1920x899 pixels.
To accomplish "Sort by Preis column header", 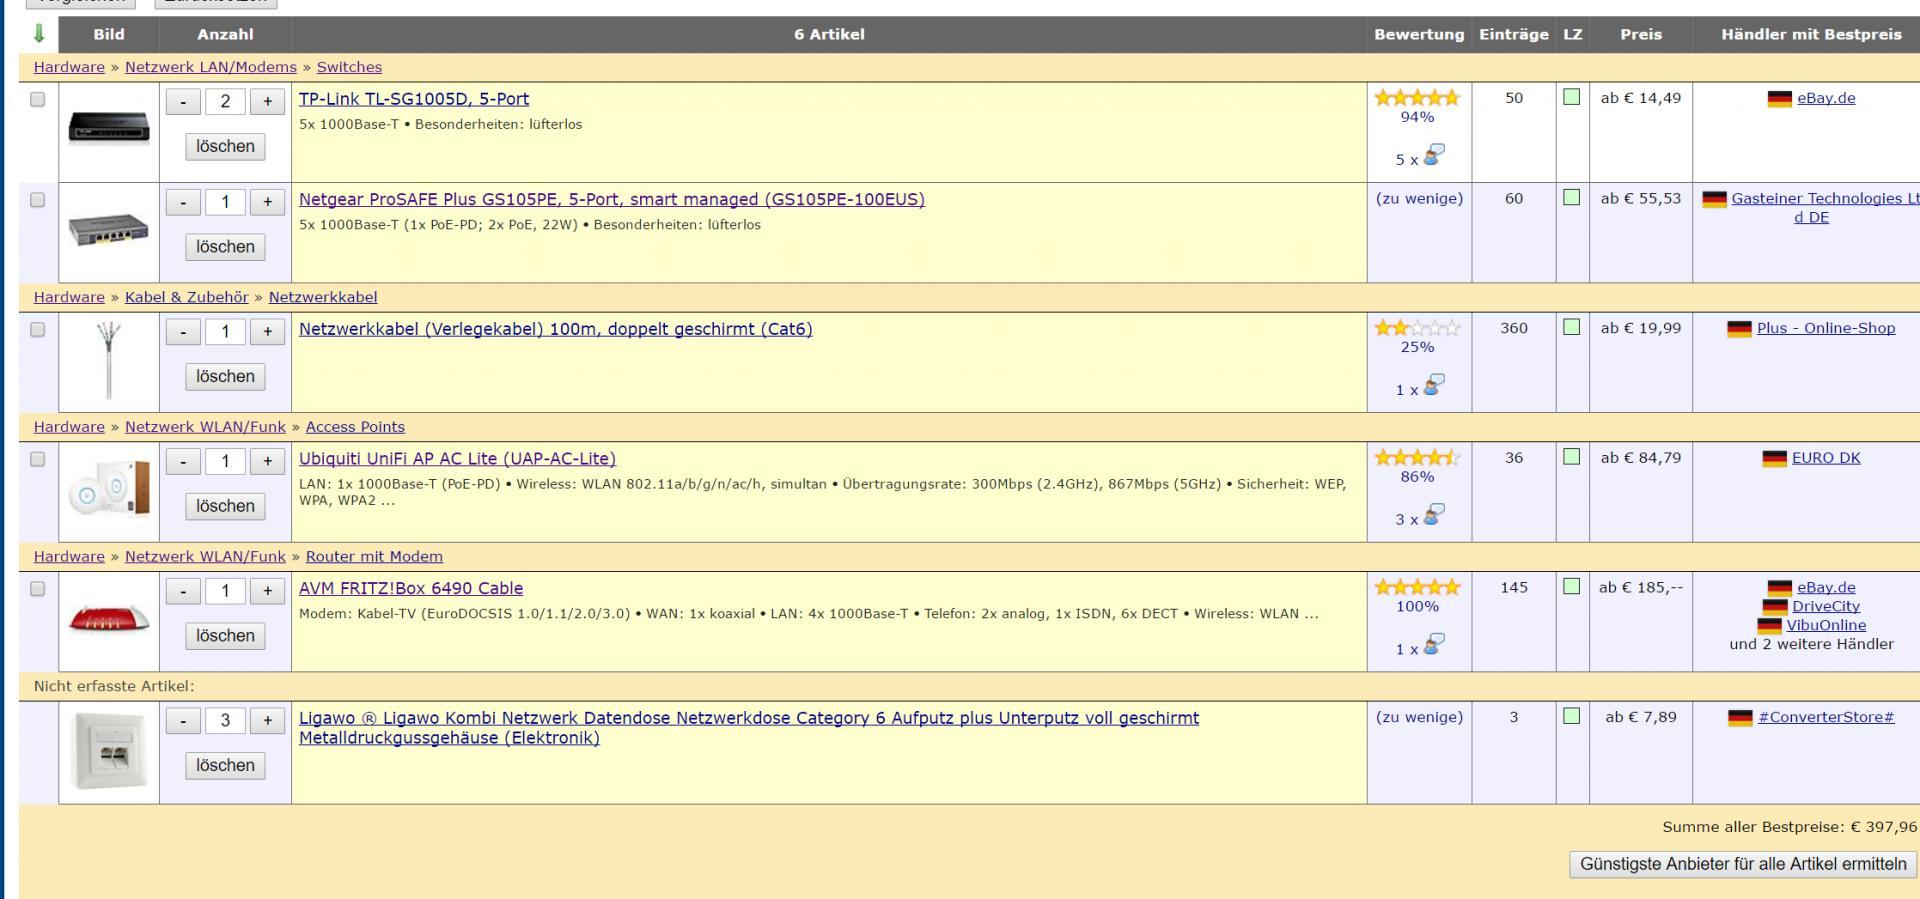I will click(1641, 34).
